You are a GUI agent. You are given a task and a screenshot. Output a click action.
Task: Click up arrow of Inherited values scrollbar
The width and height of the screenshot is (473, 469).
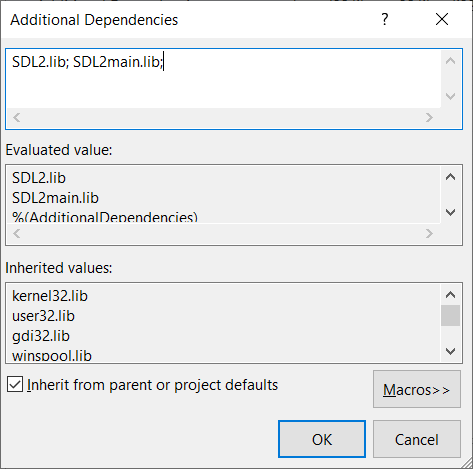[451, 295]
